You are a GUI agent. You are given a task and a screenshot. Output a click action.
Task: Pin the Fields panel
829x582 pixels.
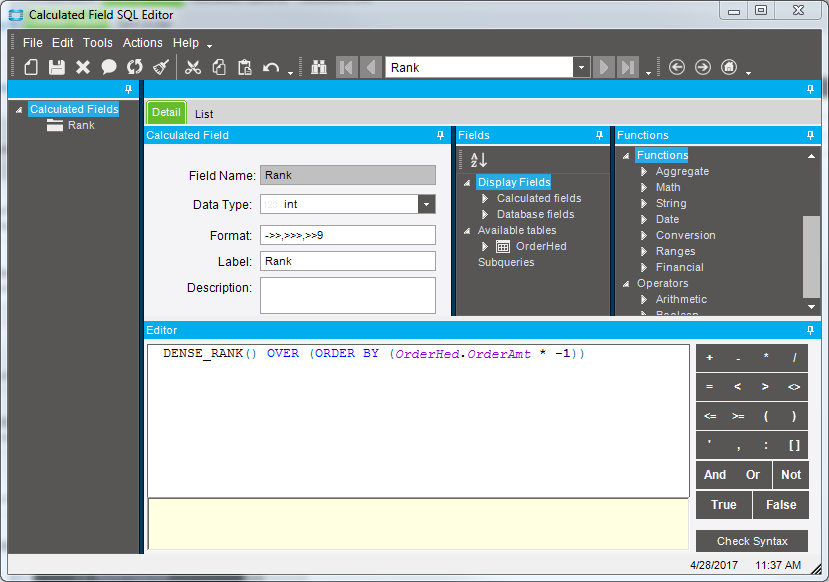coord(599,135)
